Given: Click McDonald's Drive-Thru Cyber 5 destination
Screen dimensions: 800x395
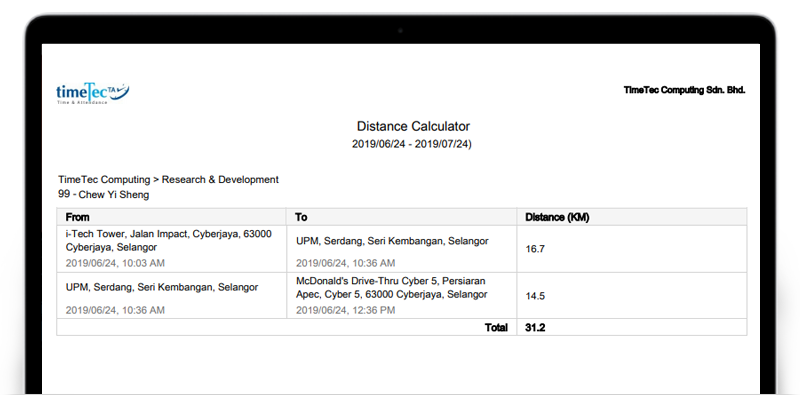Looking at the screenshot, I should [391, 288].
